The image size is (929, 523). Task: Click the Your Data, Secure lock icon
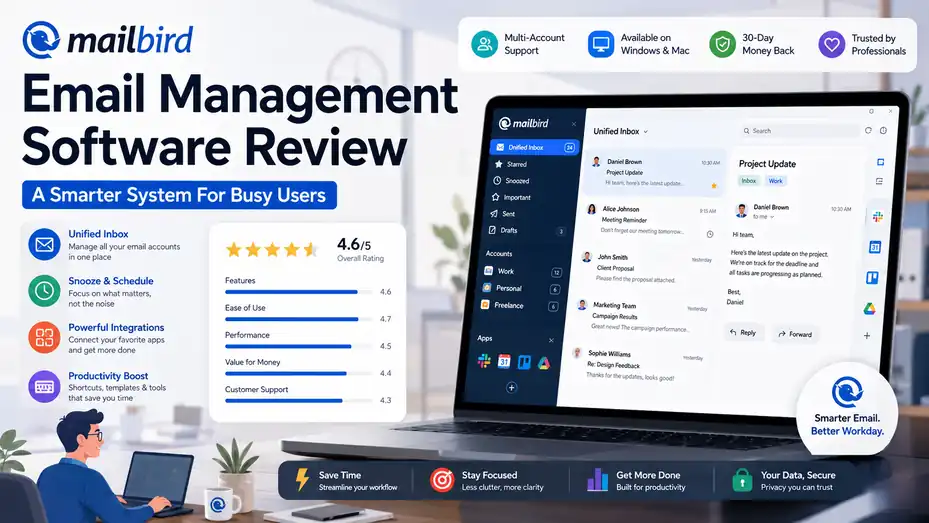click(742, 480)
